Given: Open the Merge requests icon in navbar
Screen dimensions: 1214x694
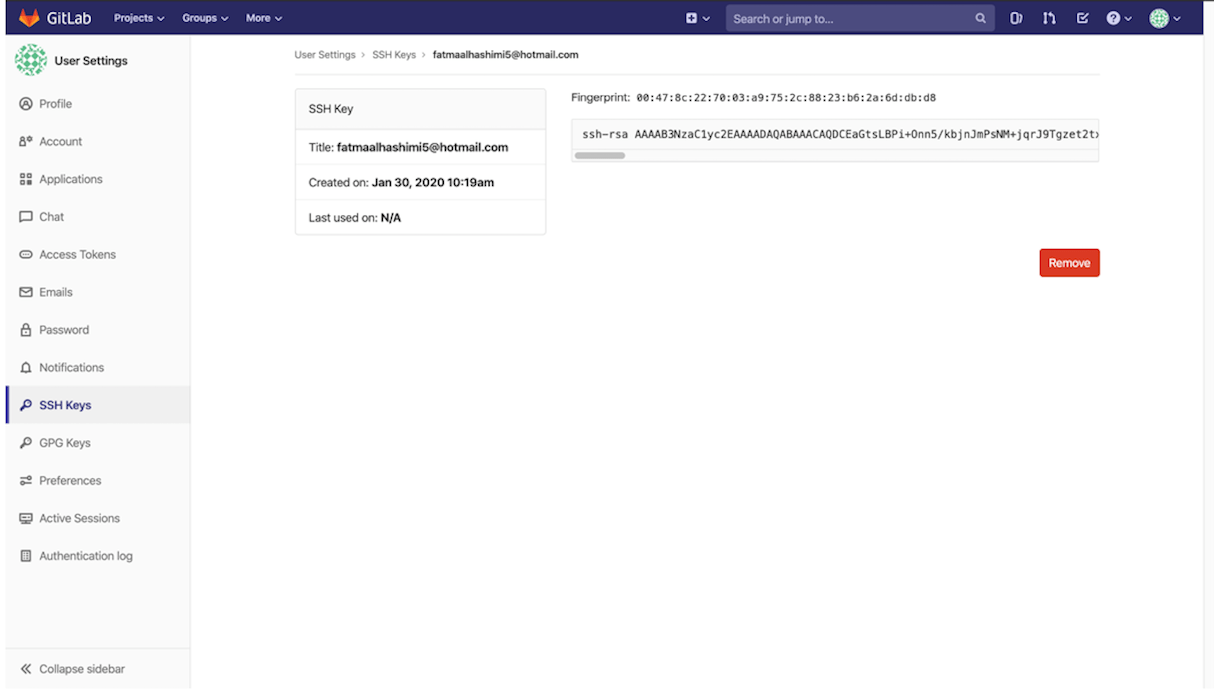Looking at the screenshot, I should [x=1049, y=18].
